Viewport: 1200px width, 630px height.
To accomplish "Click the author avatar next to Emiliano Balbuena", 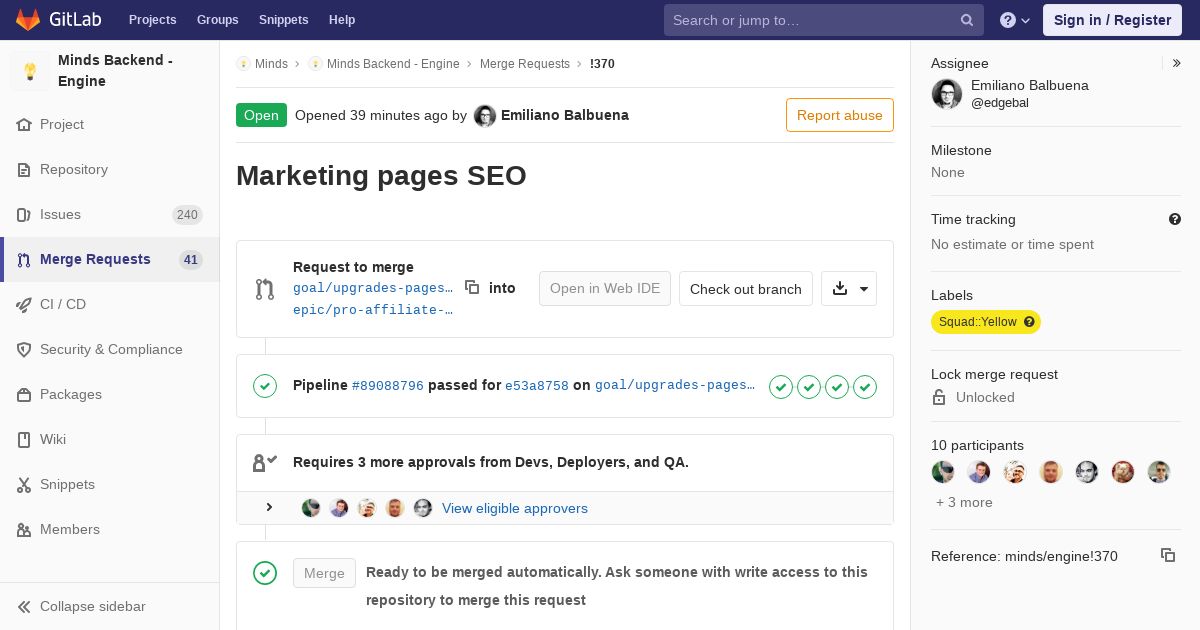I will (x=485, y=116).
